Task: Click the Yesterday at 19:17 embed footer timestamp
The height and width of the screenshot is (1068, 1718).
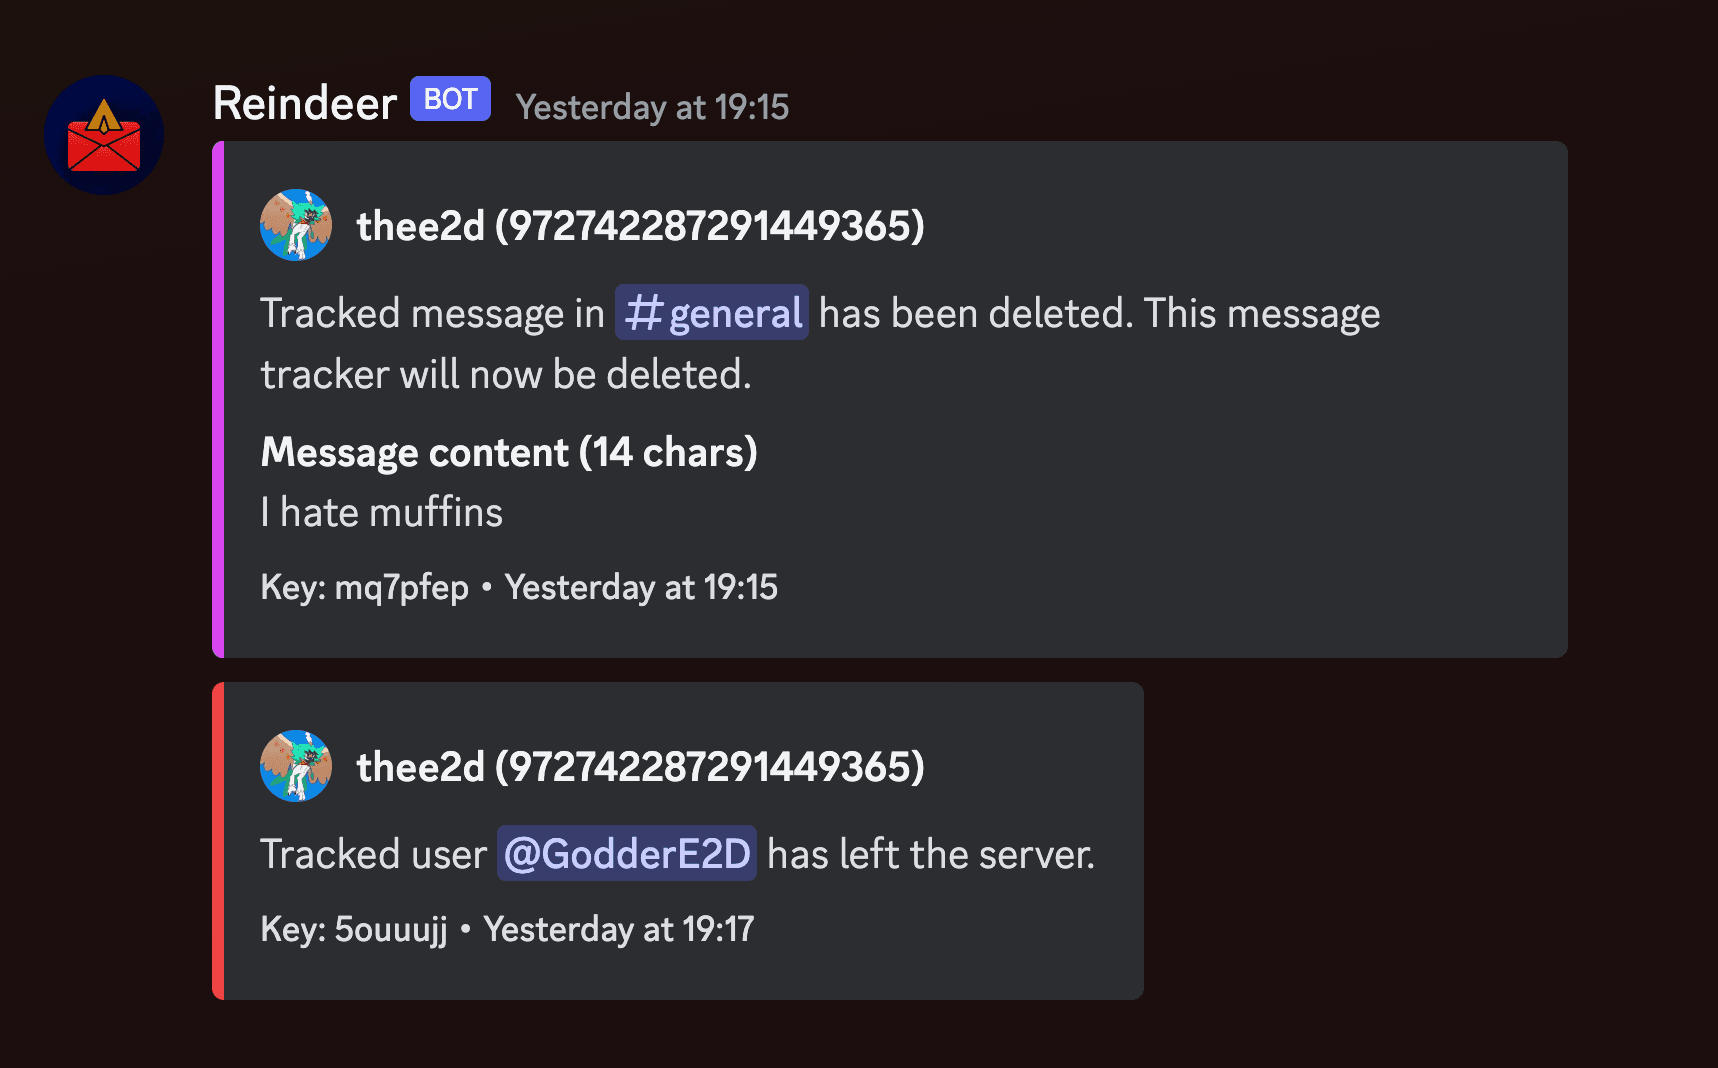Action: (x=620, y=929)
